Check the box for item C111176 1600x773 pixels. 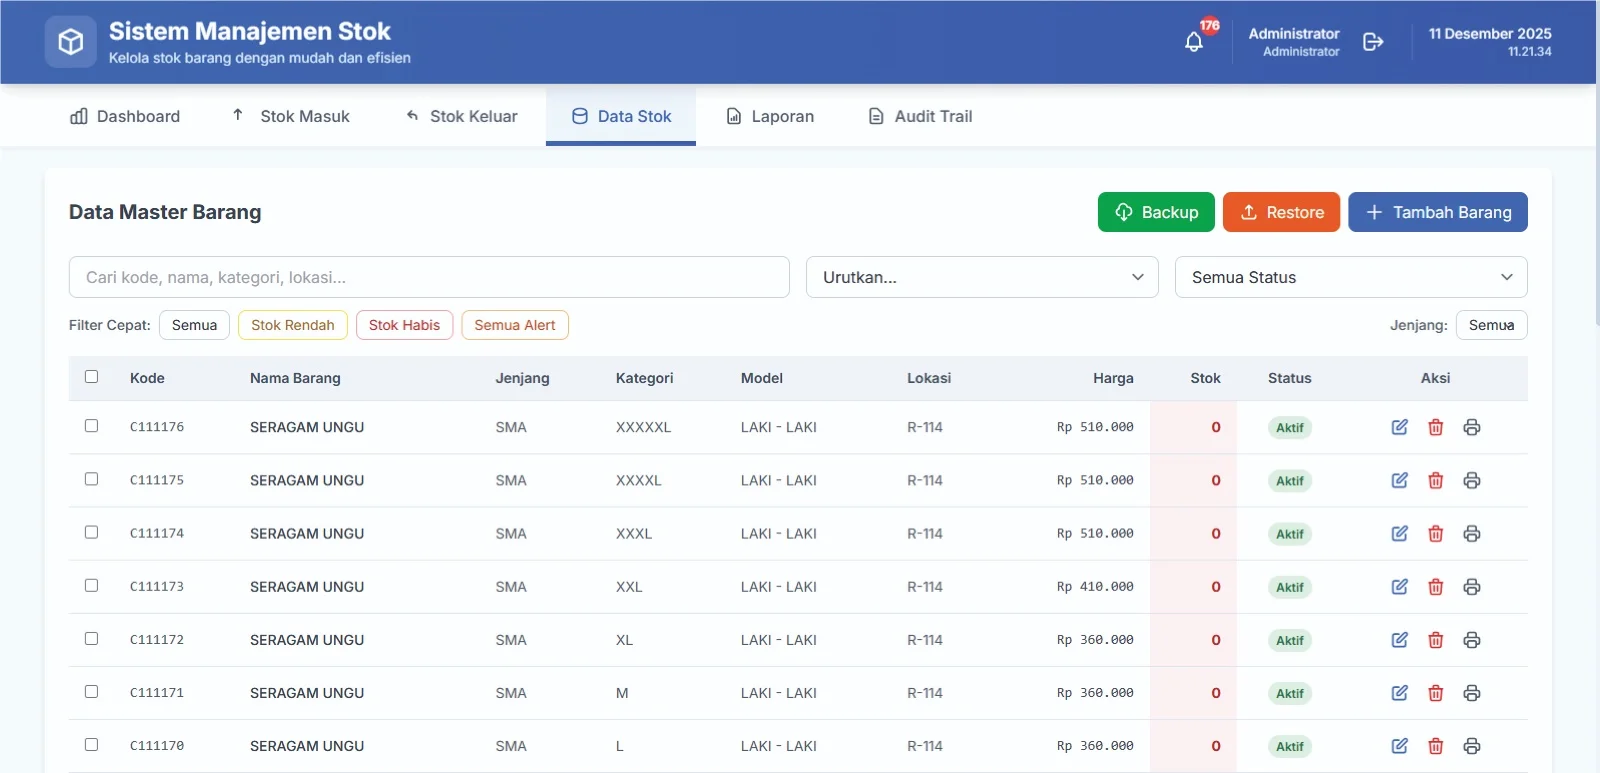tap(92, 426)
